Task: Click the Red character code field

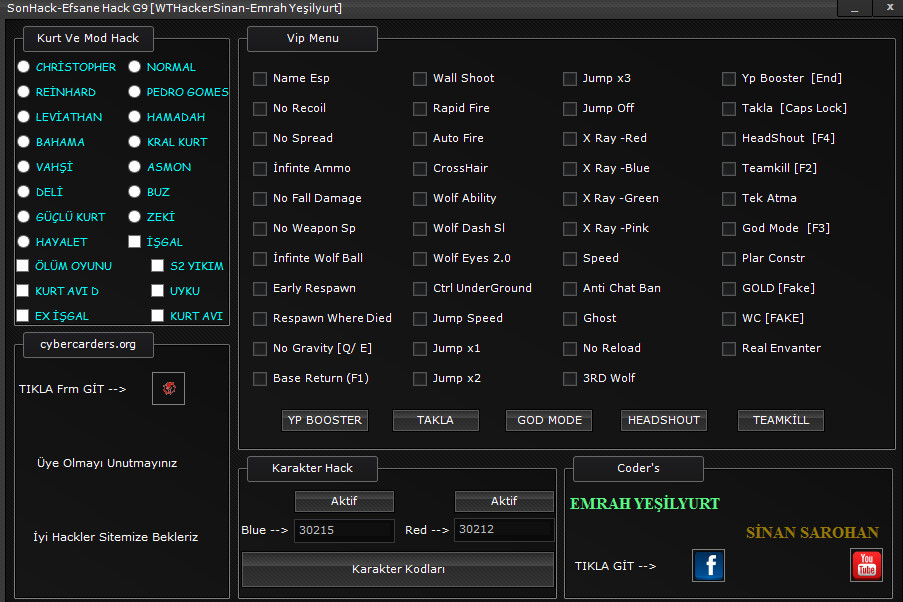Action: click(504, 529)
